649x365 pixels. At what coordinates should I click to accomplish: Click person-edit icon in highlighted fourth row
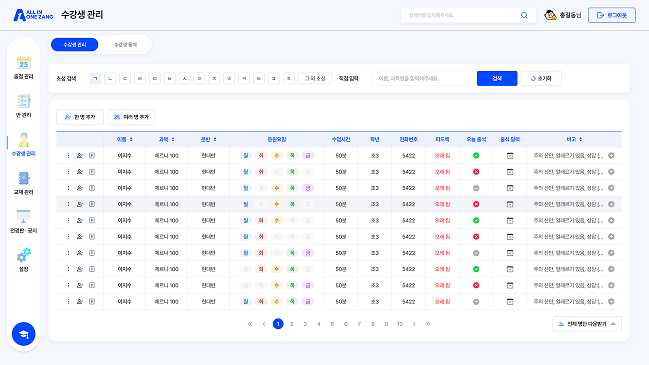point(80,204)
